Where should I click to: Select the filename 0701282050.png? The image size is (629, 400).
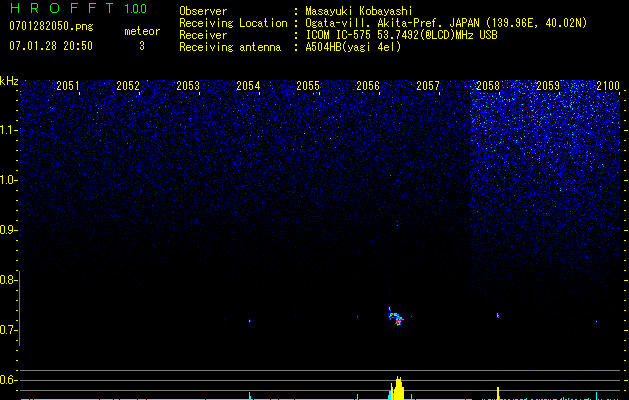pos(51,26)
